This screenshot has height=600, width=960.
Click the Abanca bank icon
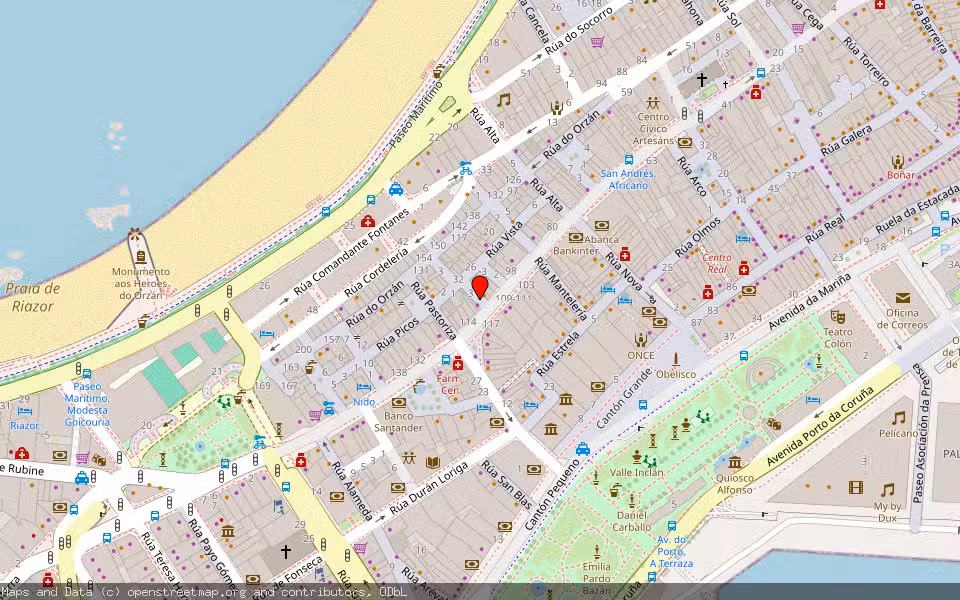pyautogui.click(x=601, y=226)
